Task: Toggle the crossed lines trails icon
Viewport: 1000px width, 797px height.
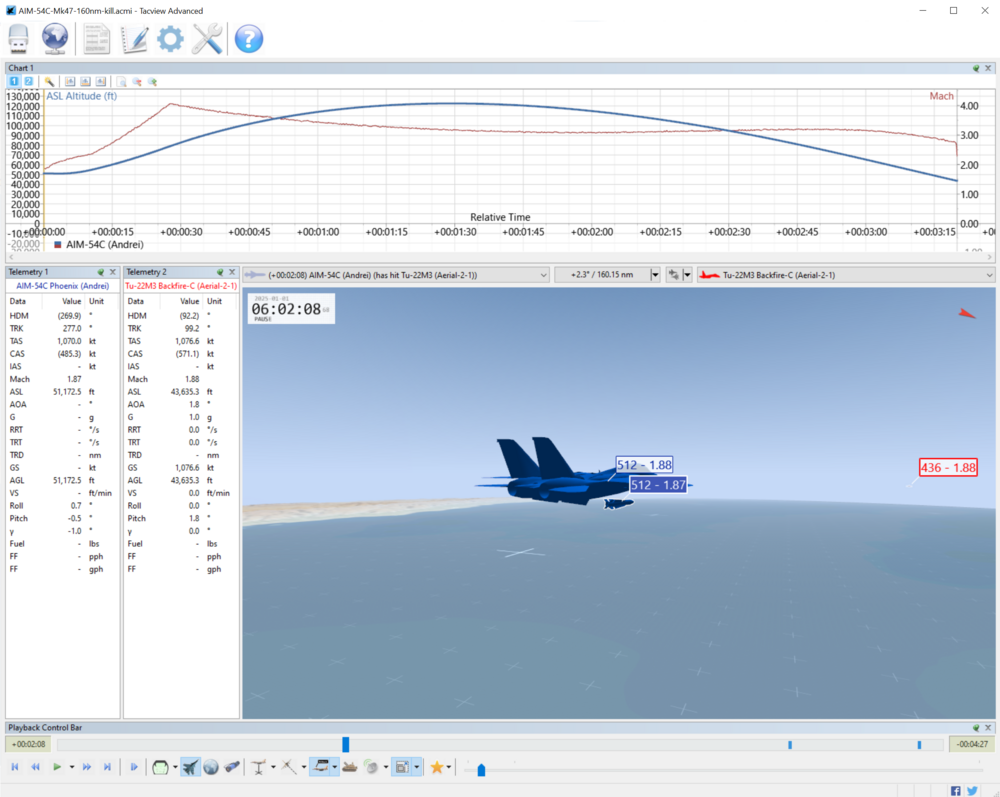Action: tap(288, 767)
